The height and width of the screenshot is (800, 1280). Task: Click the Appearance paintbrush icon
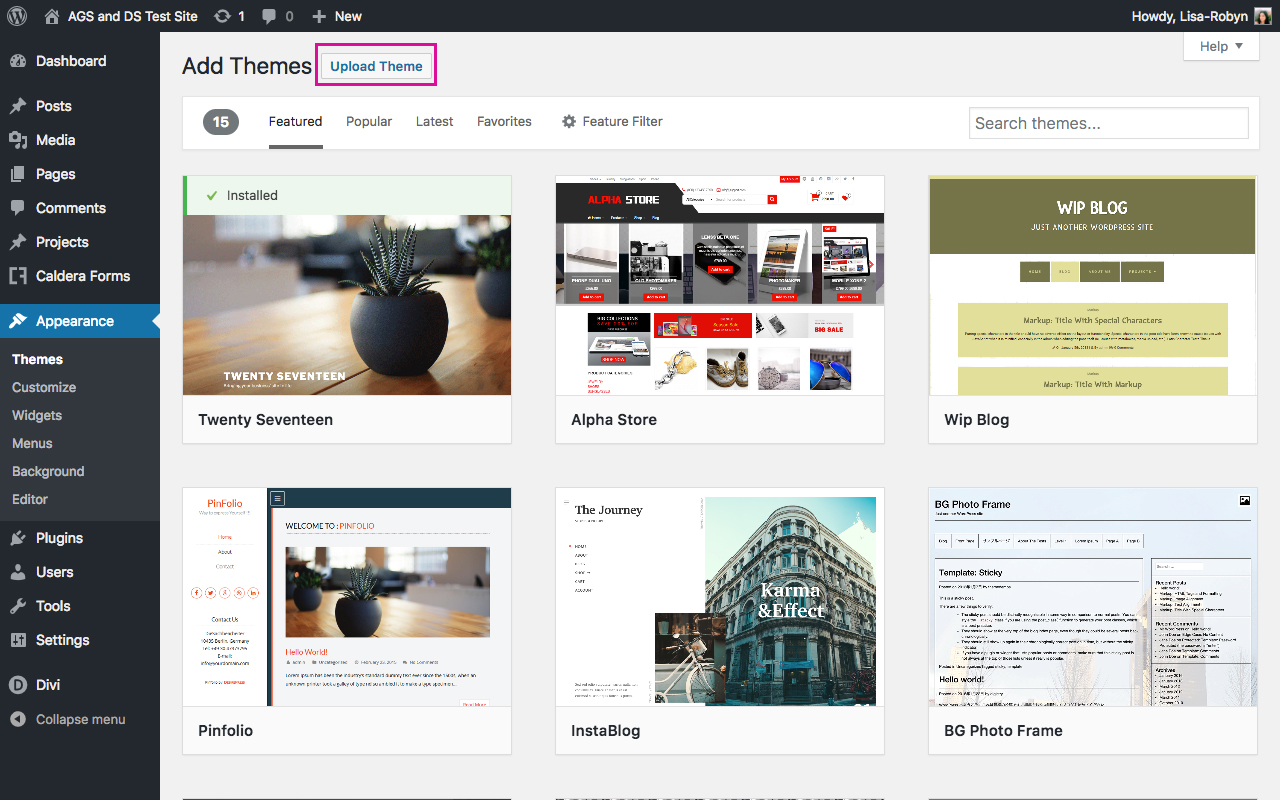18,321
